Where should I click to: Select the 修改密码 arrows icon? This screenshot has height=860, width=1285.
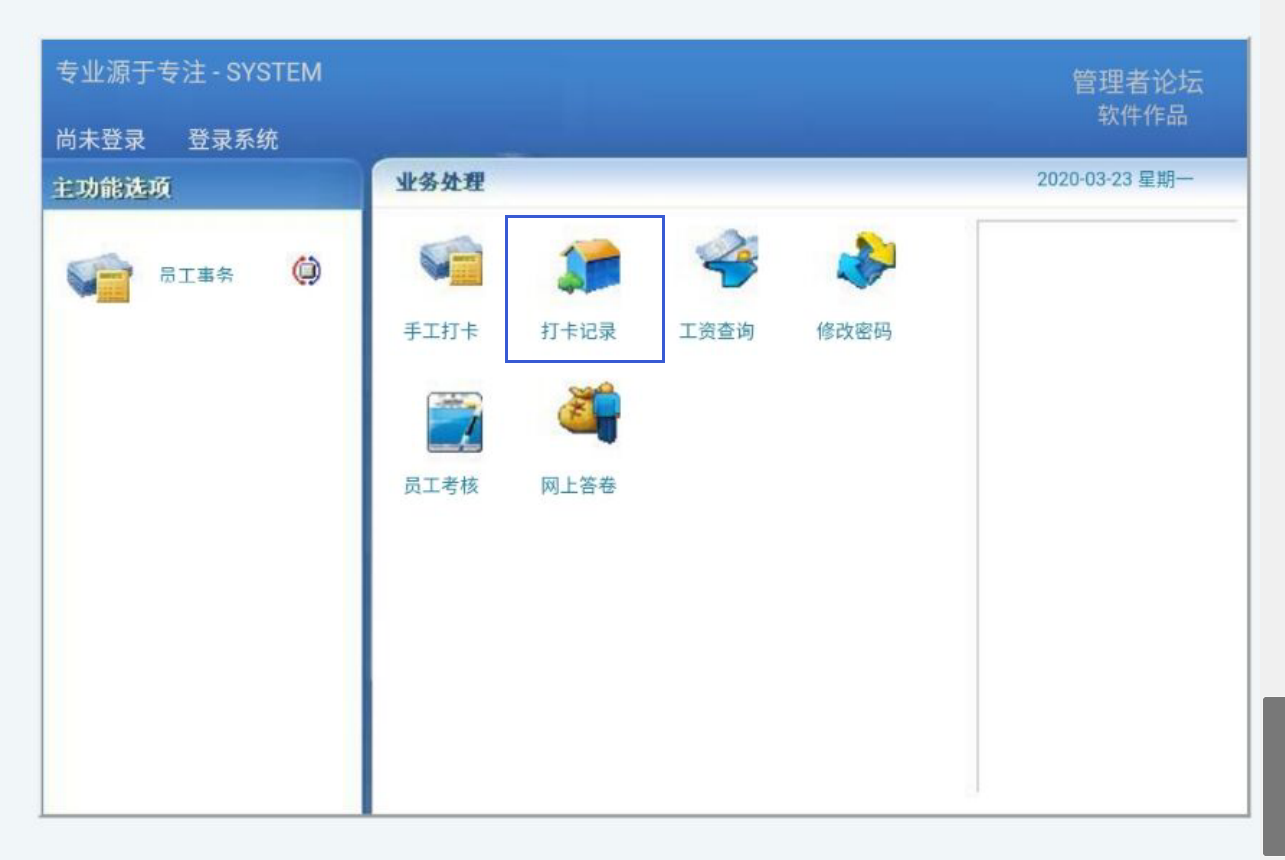point(864,262)
